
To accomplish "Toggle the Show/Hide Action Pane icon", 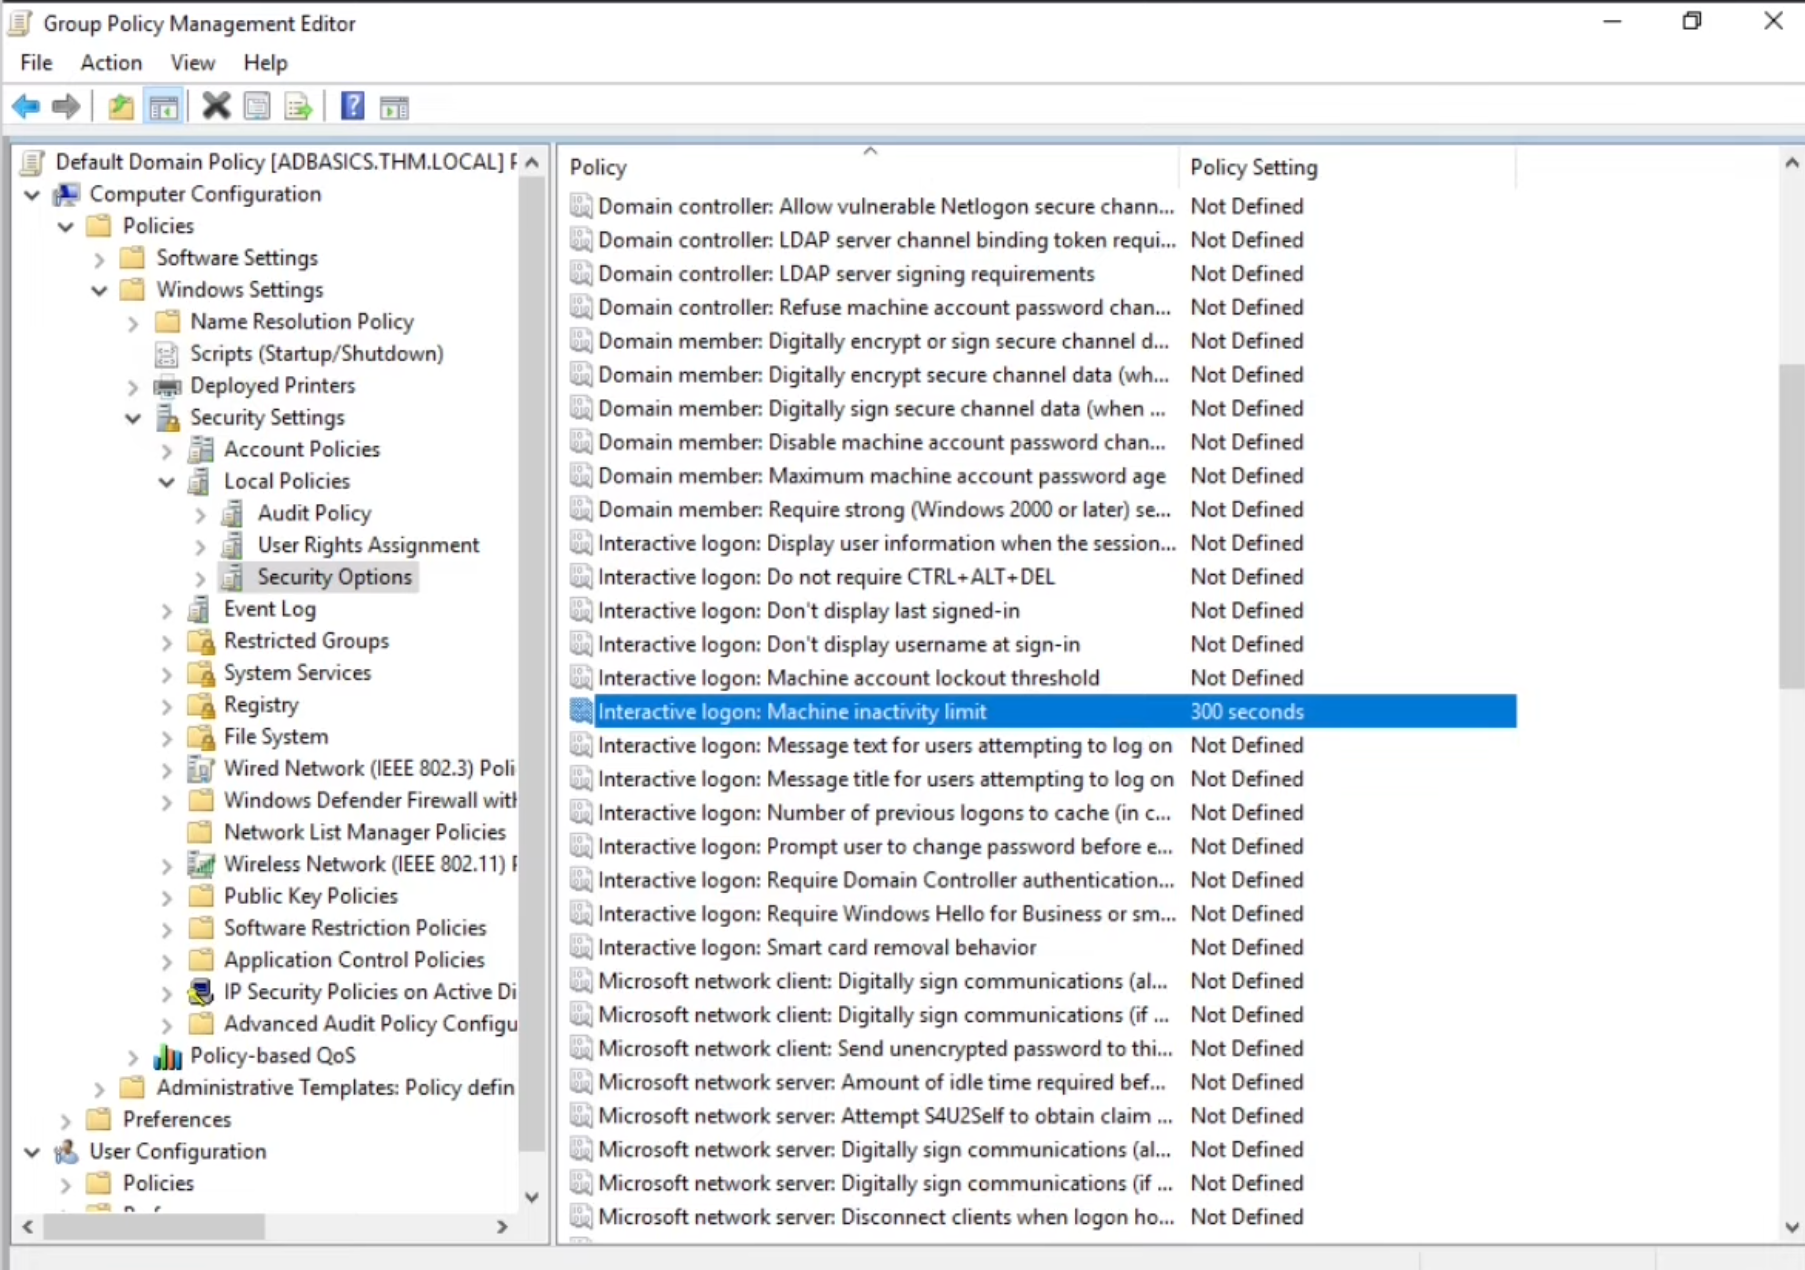I will [x=394, y=106].
